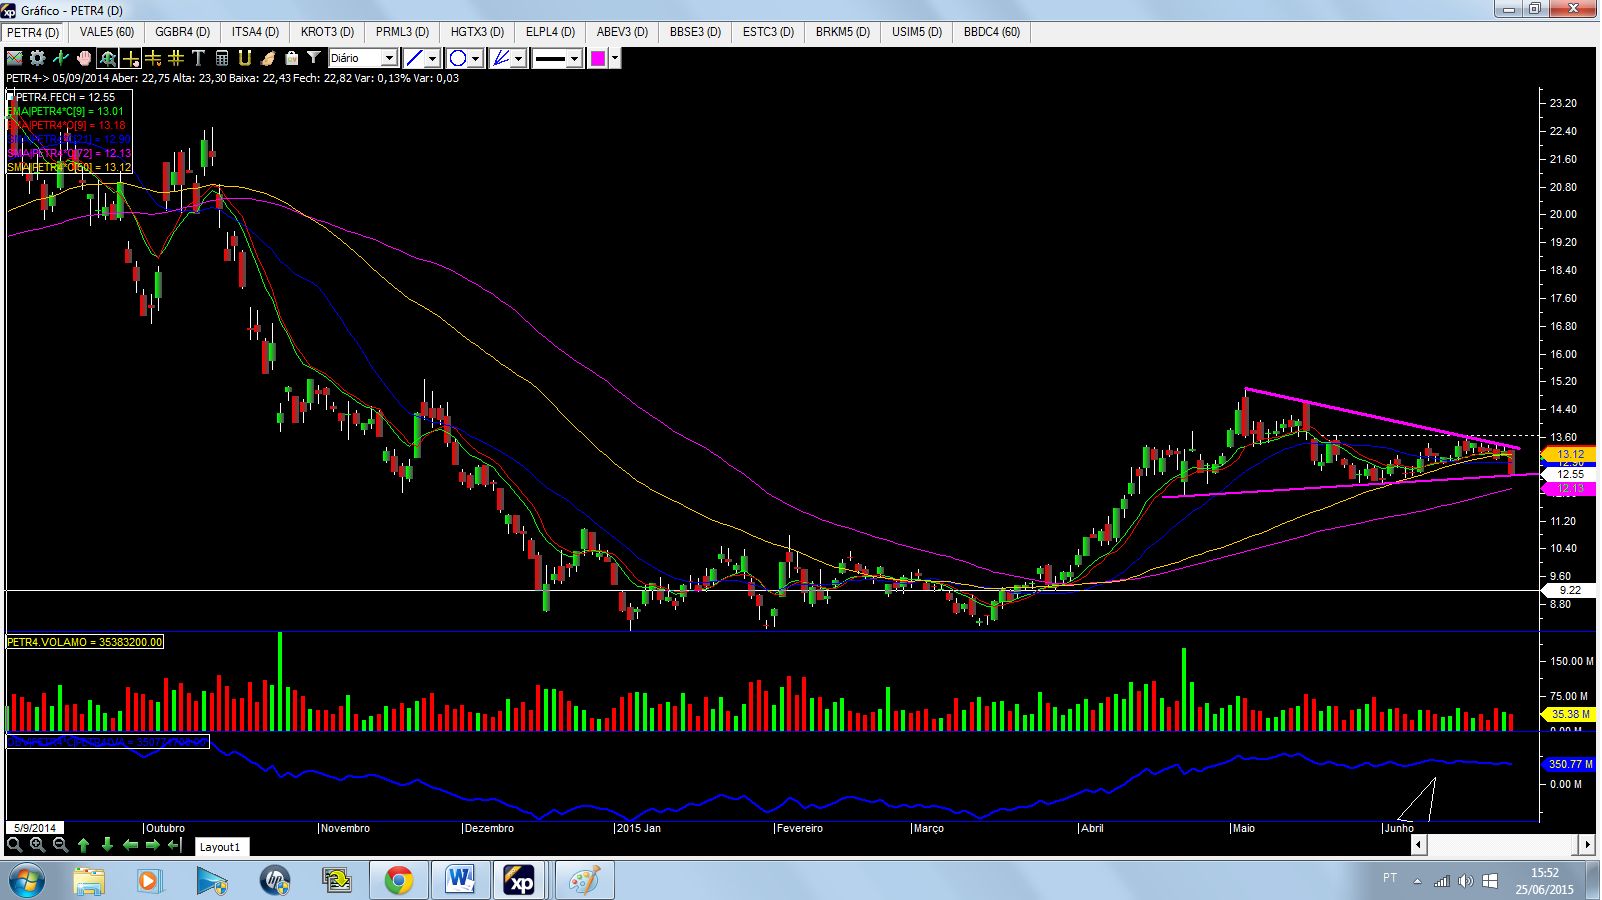
Task: Shift chart using green left arrow
Action: [x=130, y=845]
